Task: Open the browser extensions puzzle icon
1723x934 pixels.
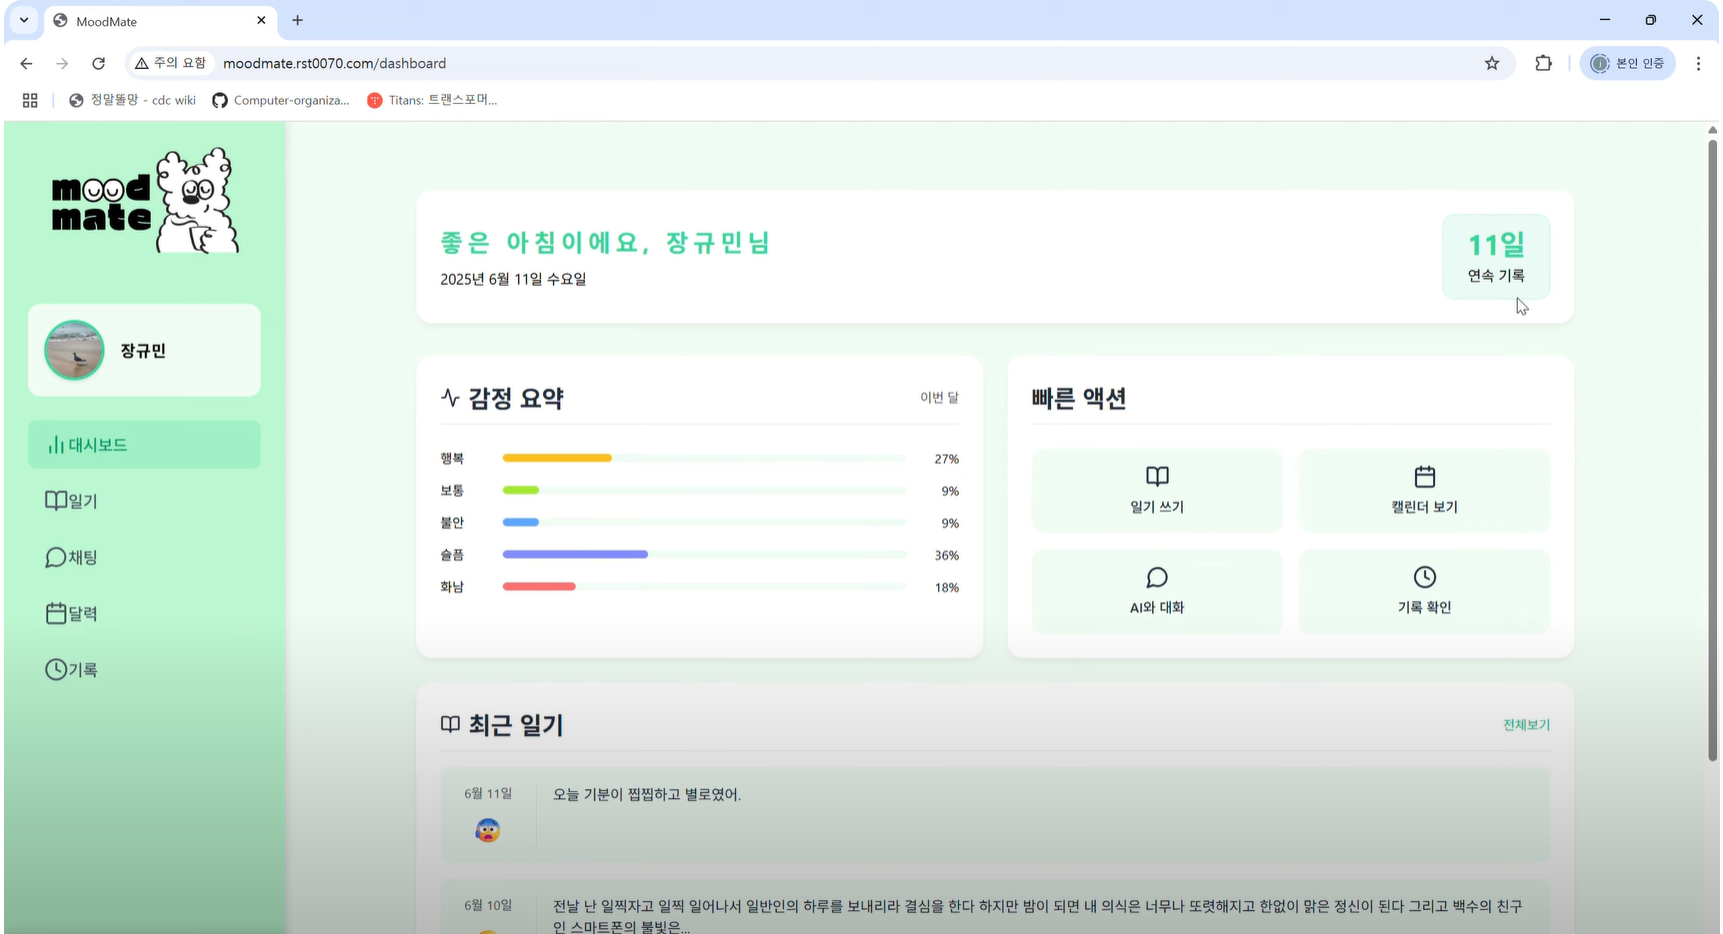Action: pyautogui.click(x=1543, y=63)
